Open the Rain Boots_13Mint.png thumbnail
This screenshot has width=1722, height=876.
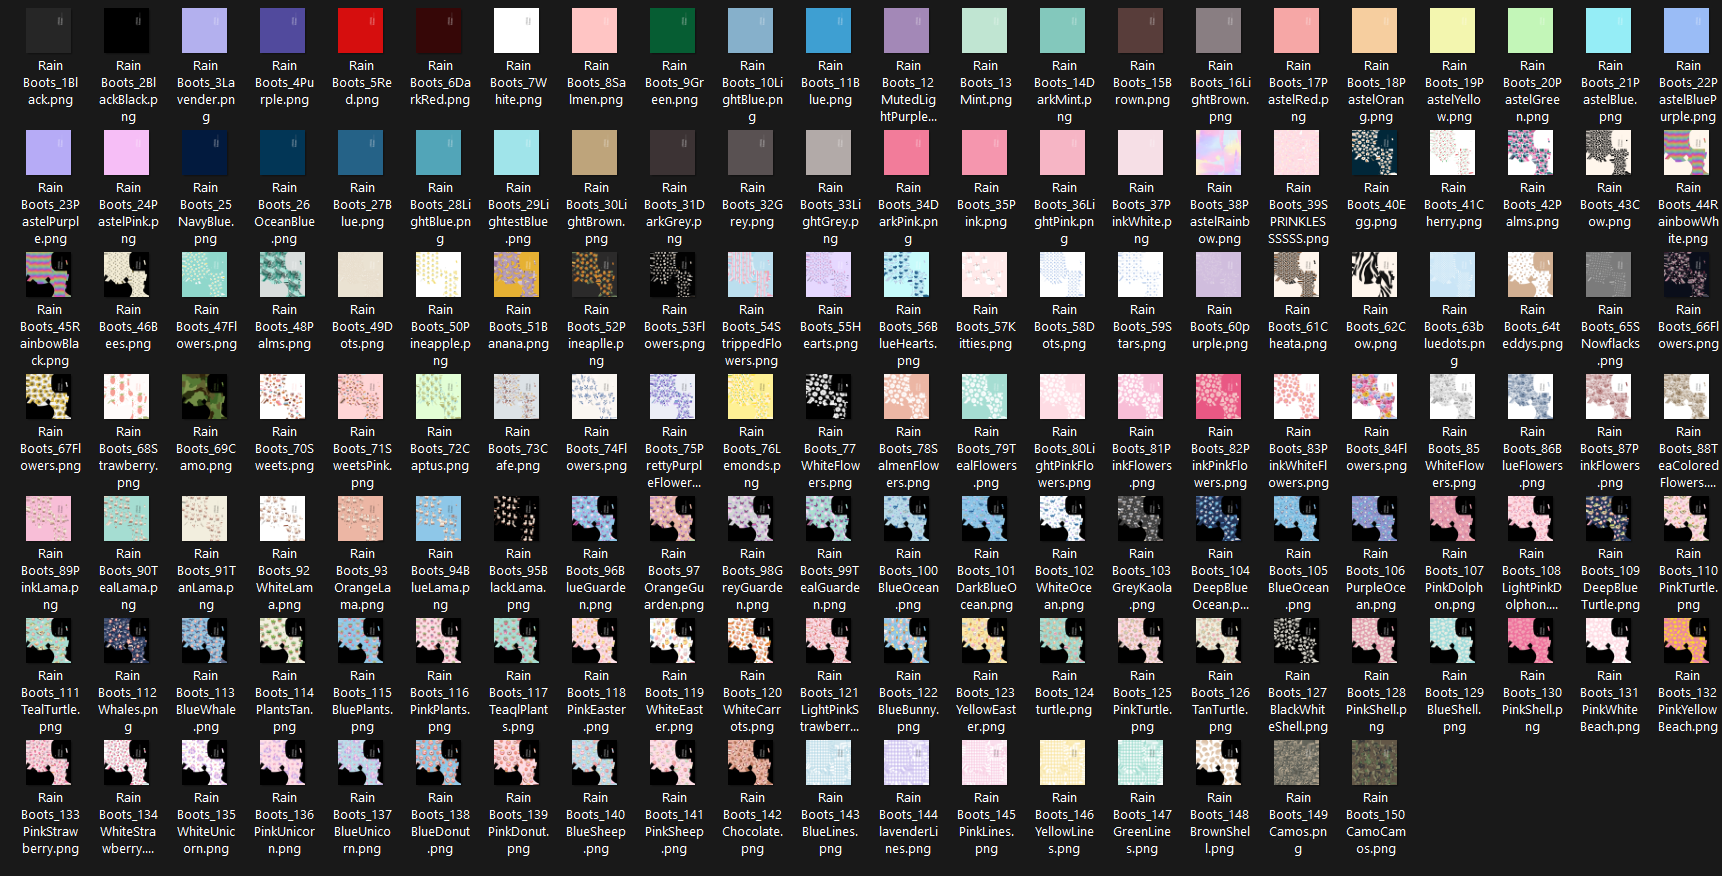pos(985,31)
